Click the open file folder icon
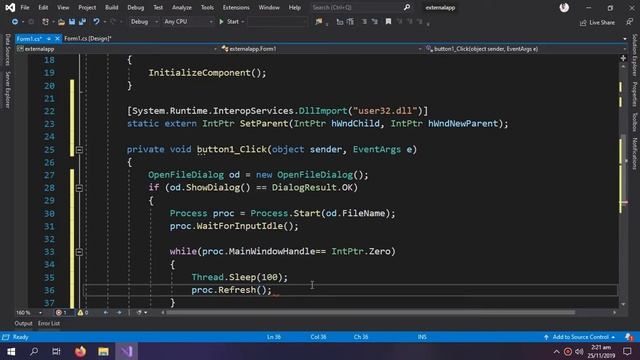The width and height of the screenshot is (640, 360). click(61, 22)
